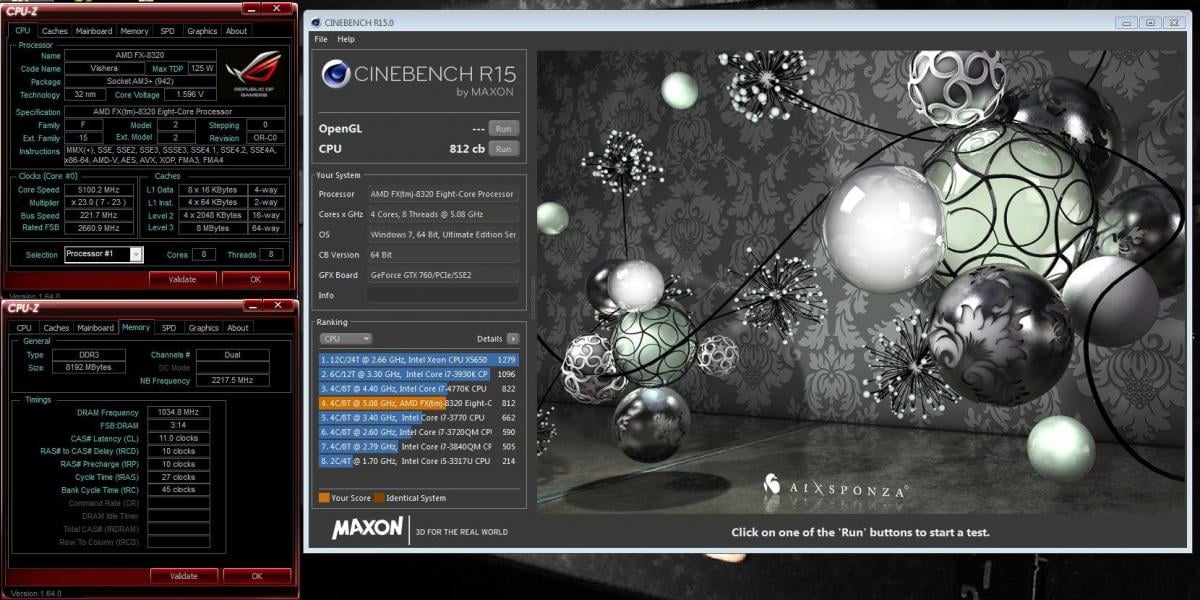Select the highlighted AMD FX-8320 ranking row
The image size is (1200, 600).
click(x=419, y=402)
